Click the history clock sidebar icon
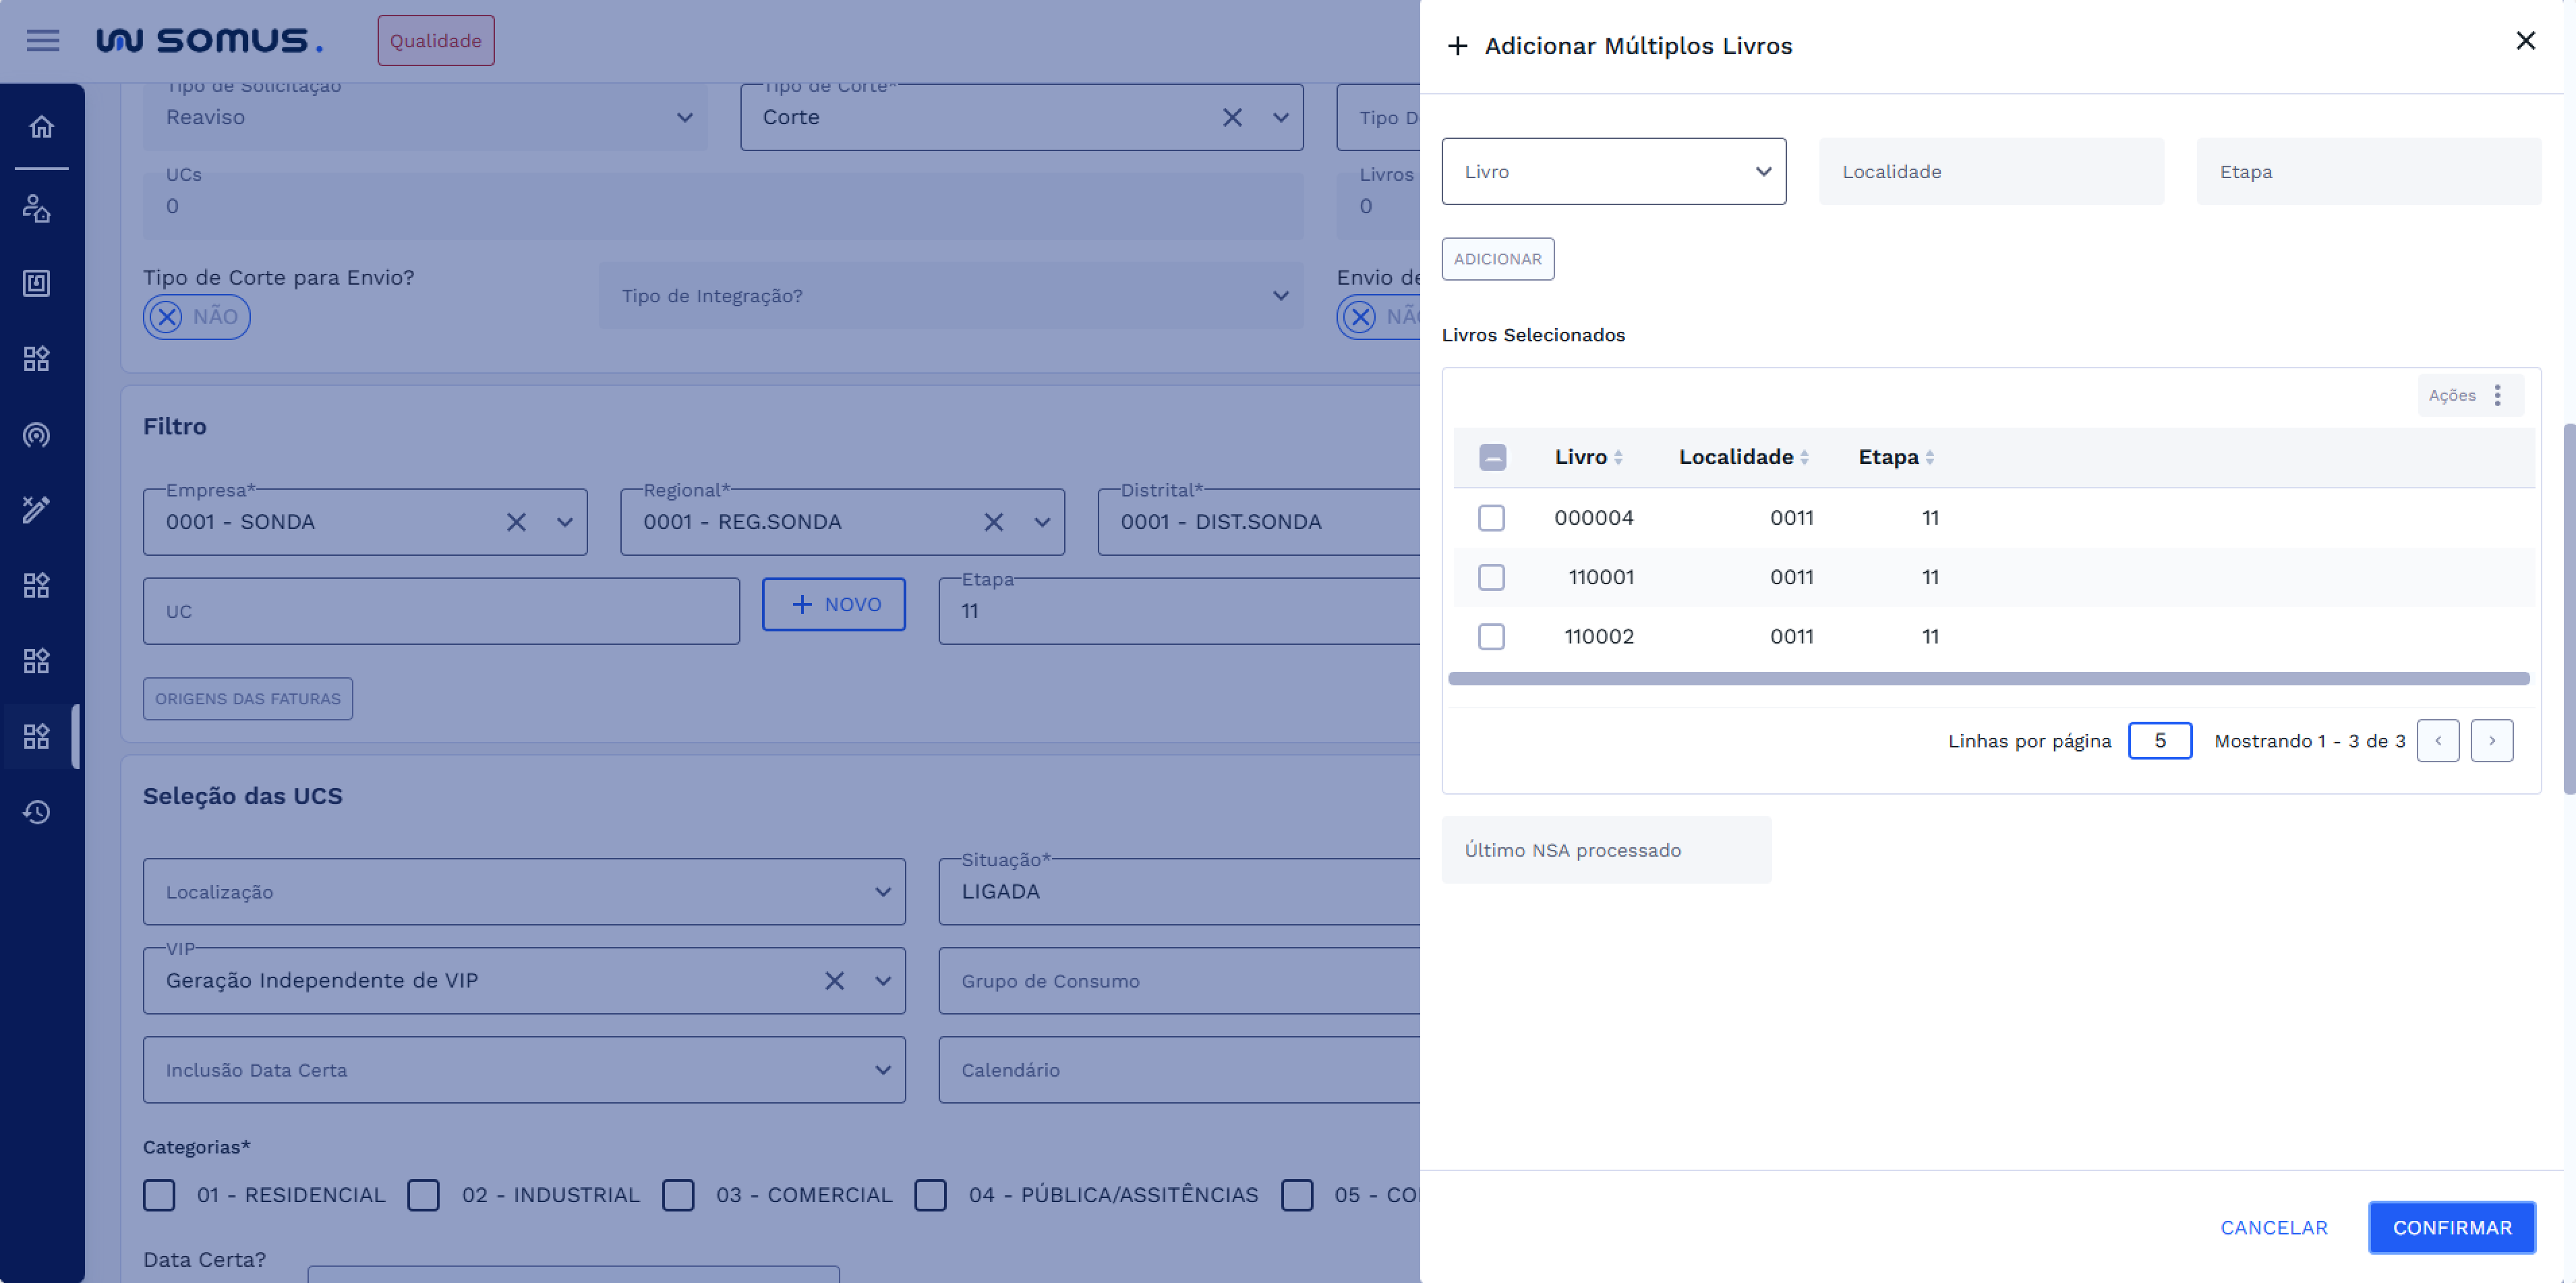Image resolution: width=2576 pixels, height=1283 pixels. coord(37,812)
